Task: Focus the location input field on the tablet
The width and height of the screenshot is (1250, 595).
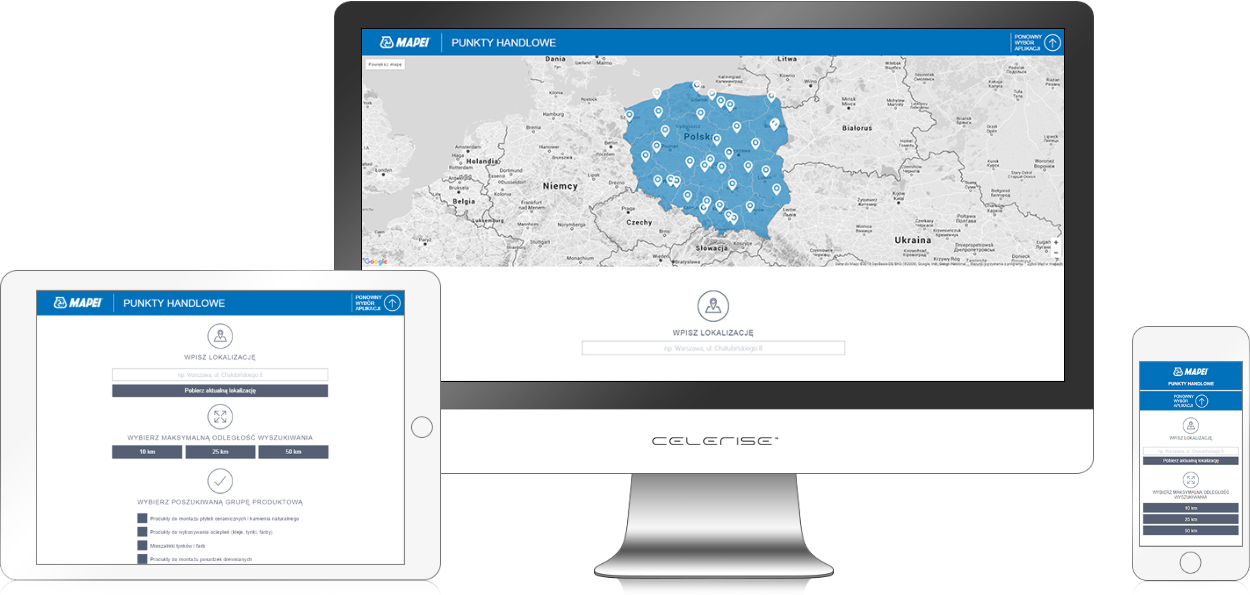Action: [220, 375]
